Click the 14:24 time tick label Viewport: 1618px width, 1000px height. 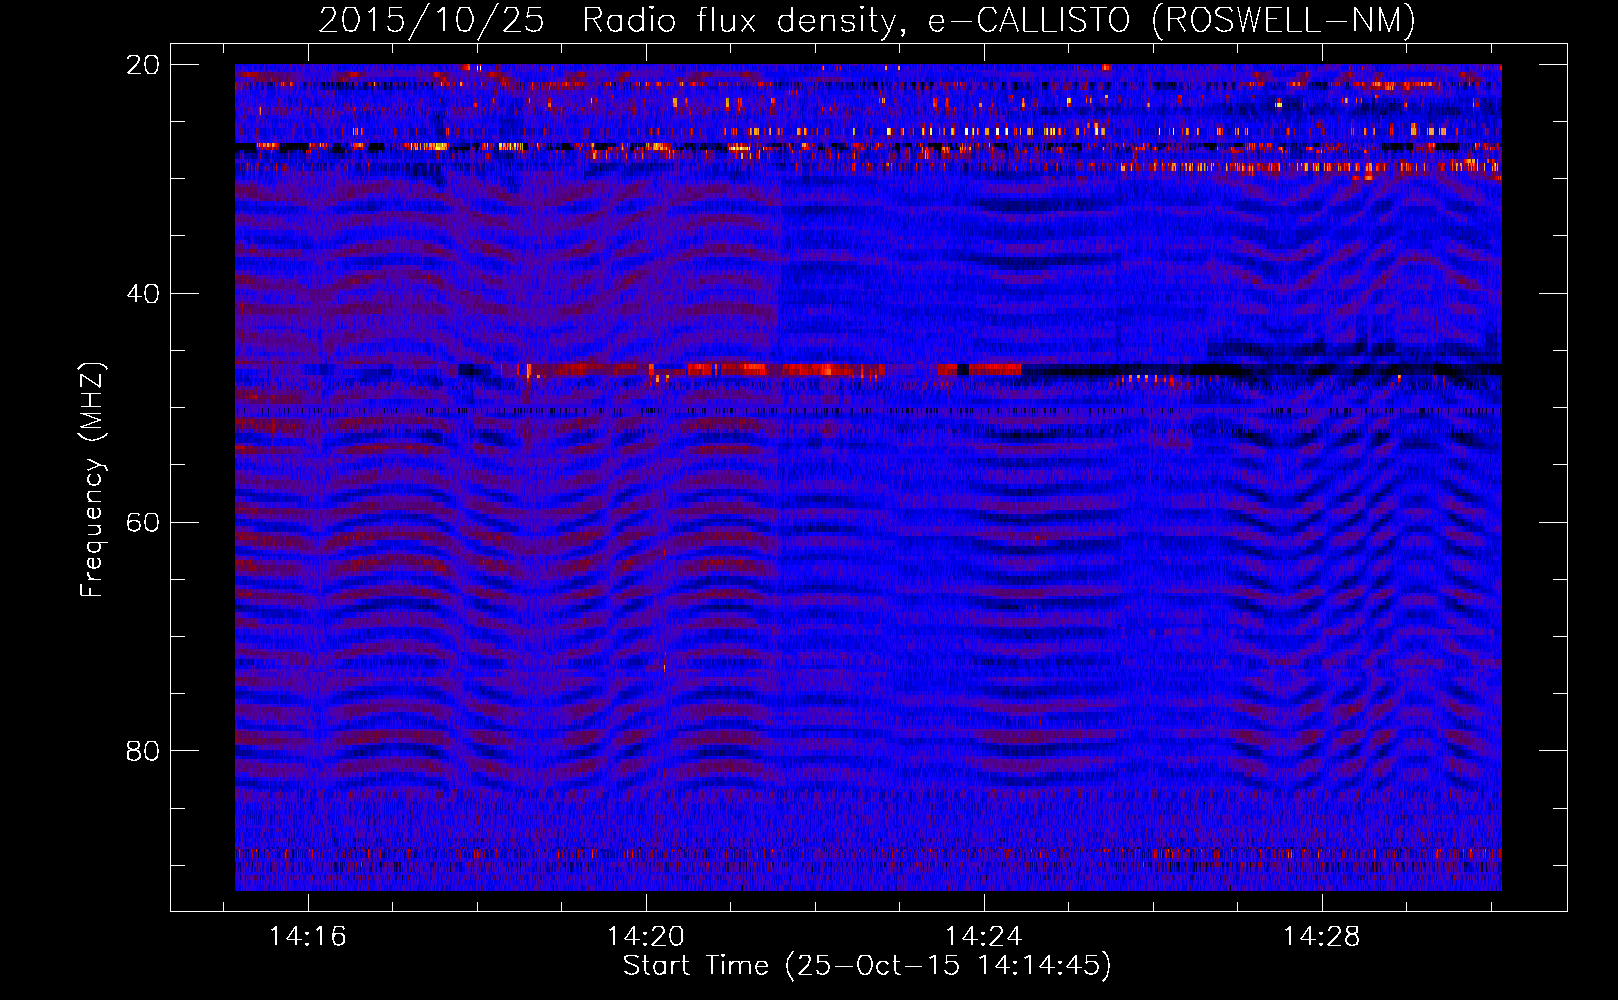[x=984, y=937]
